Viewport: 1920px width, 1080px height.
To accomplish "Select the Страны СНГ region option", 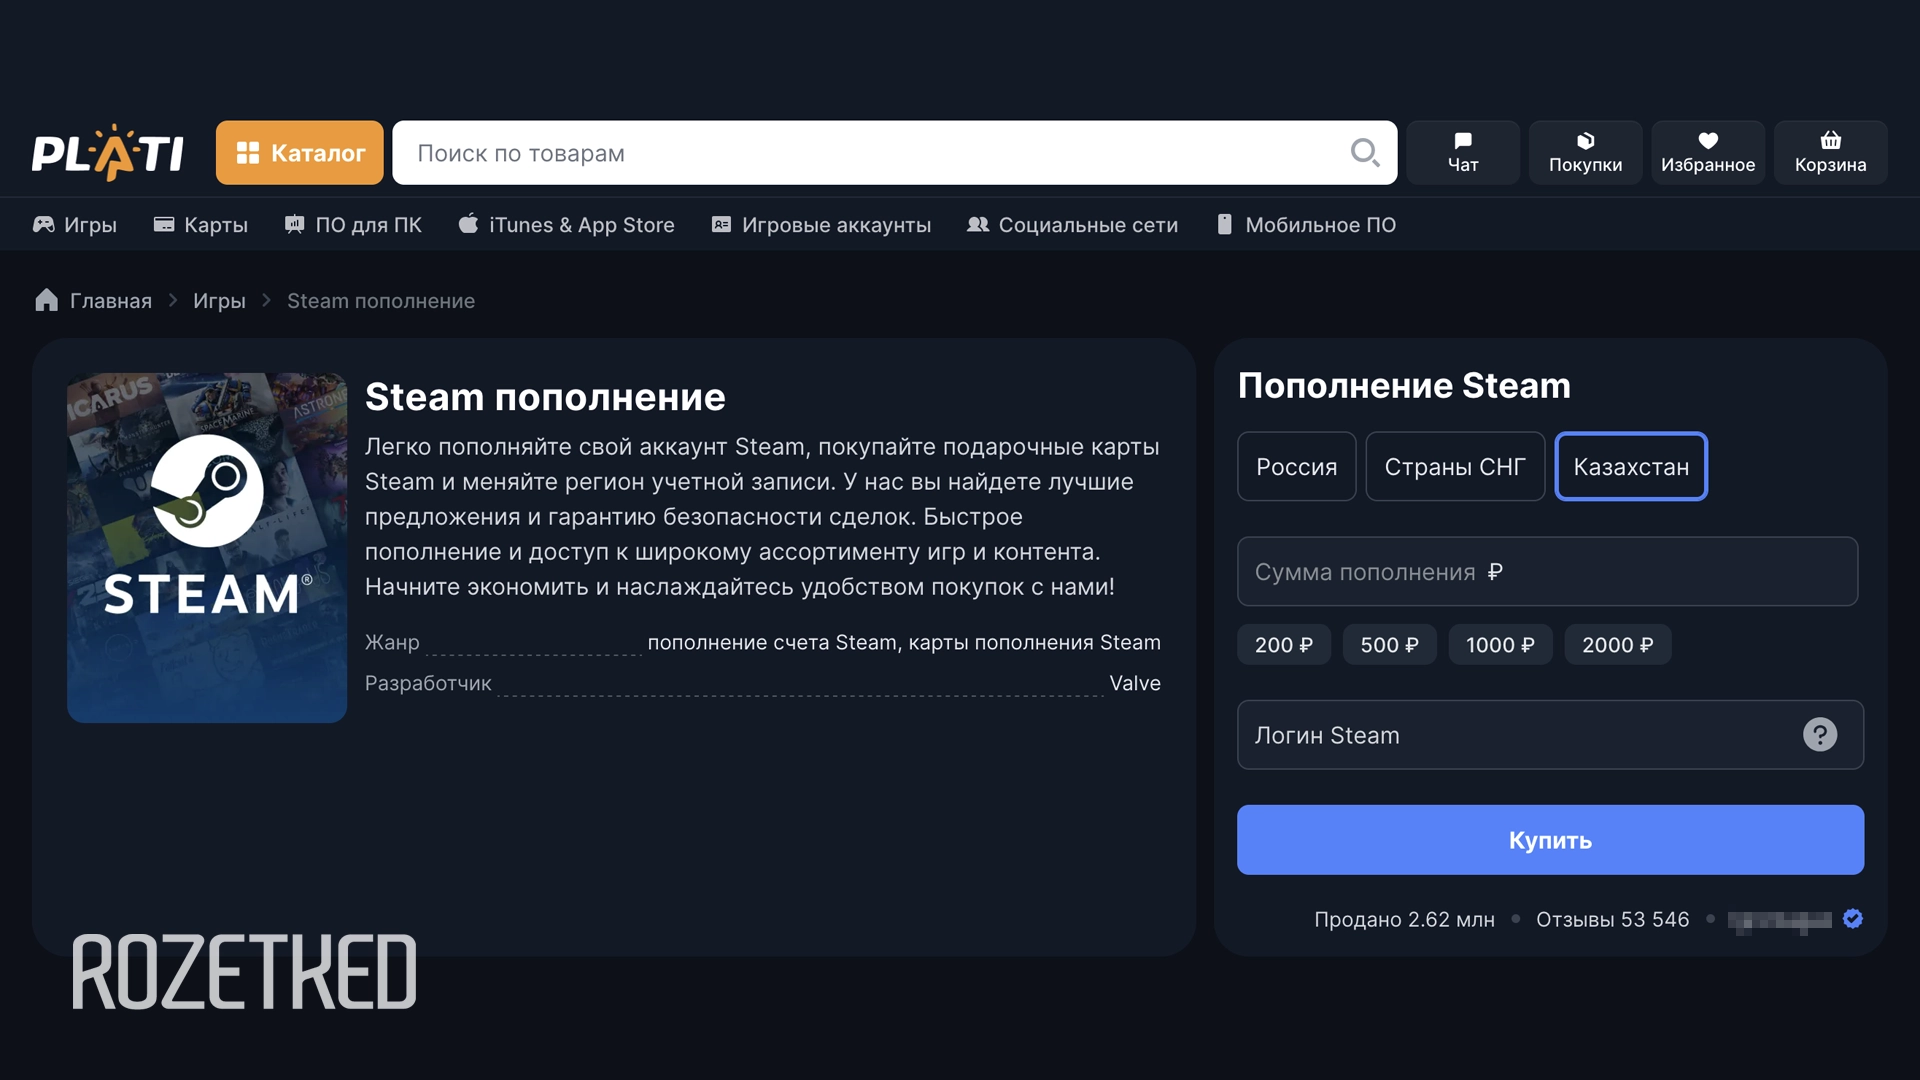I will pyautogui.click(x=1454, y=467).
